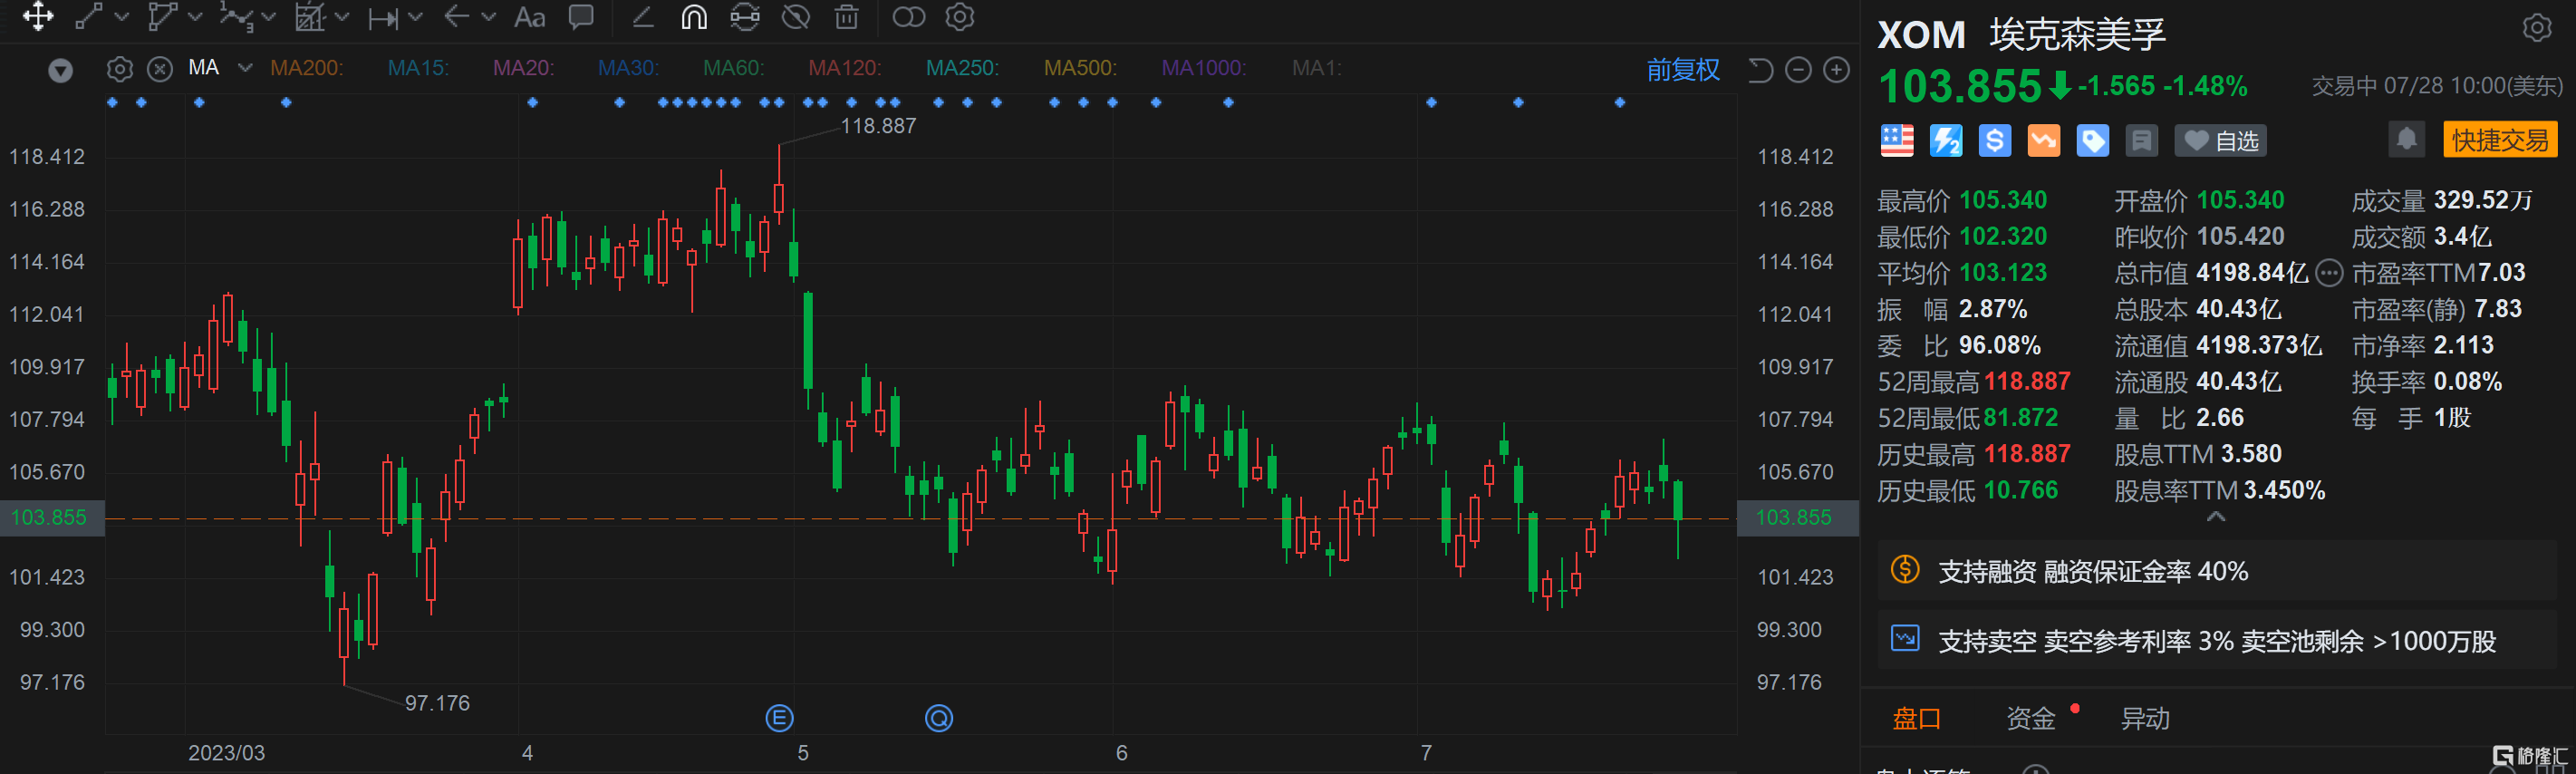Select the polygon shape drawing tool
Image resolution: width=2576 pixels, height=774 pixels.
click(162, 16)
